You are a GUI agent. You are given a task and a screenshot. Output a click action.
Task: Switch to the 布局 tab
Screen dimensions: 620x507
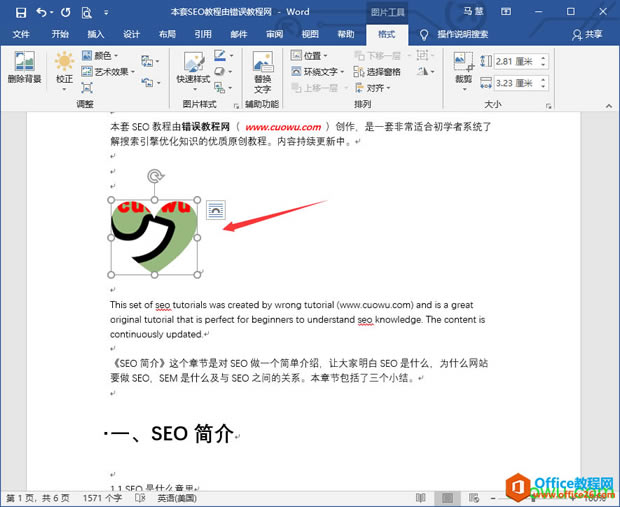point(167,34)
